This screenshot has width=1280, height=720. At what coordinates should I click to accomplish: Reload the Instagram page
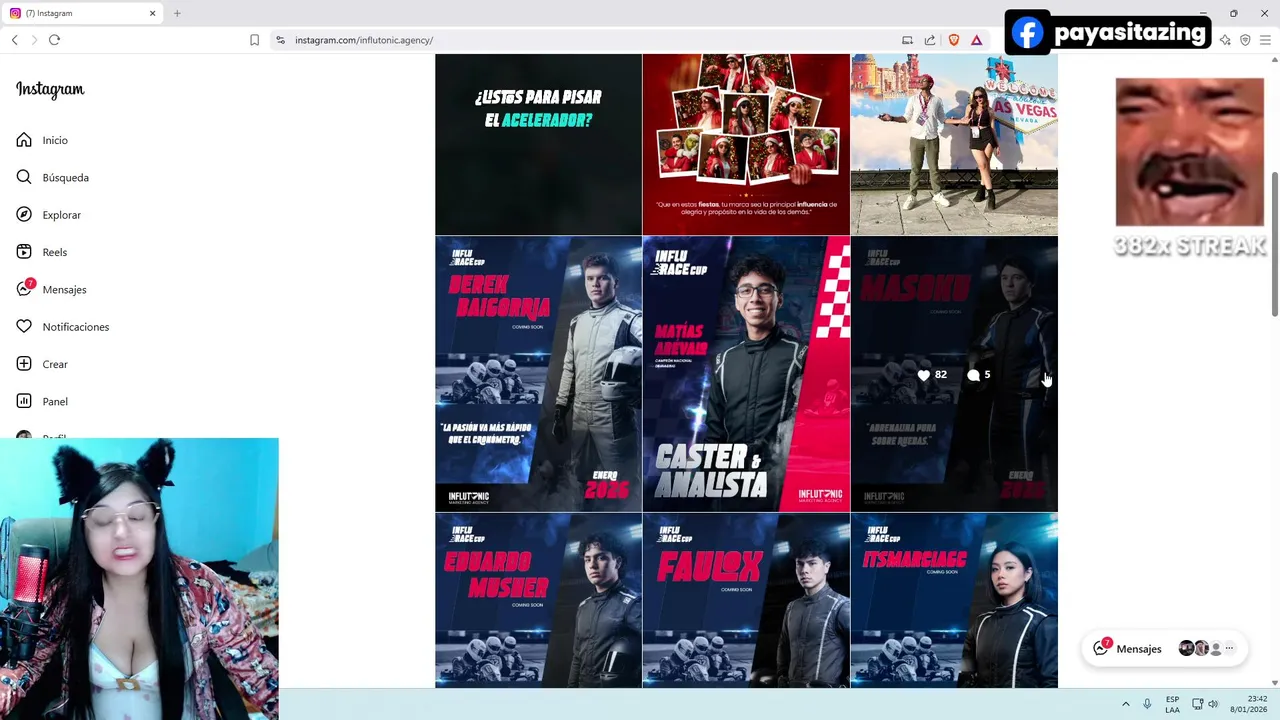pos(54,40)
